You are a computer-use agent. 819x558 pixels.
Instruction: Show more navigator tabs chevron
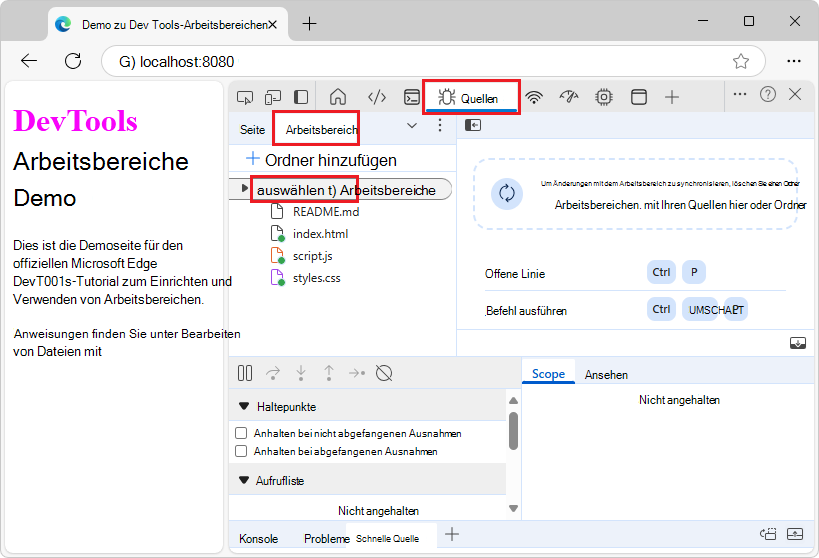coord(412,126)
